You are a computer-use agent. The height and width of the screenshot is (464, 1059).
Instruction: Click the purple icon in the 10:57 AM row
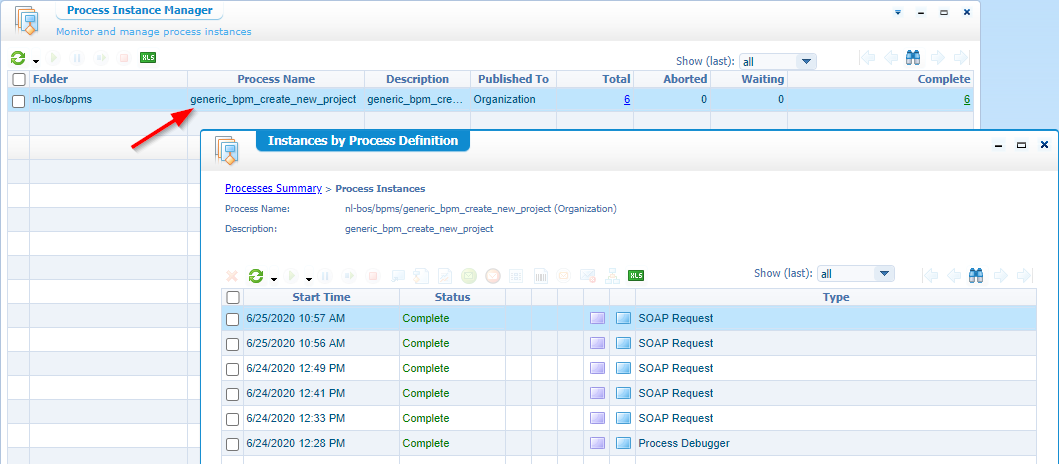597,319
